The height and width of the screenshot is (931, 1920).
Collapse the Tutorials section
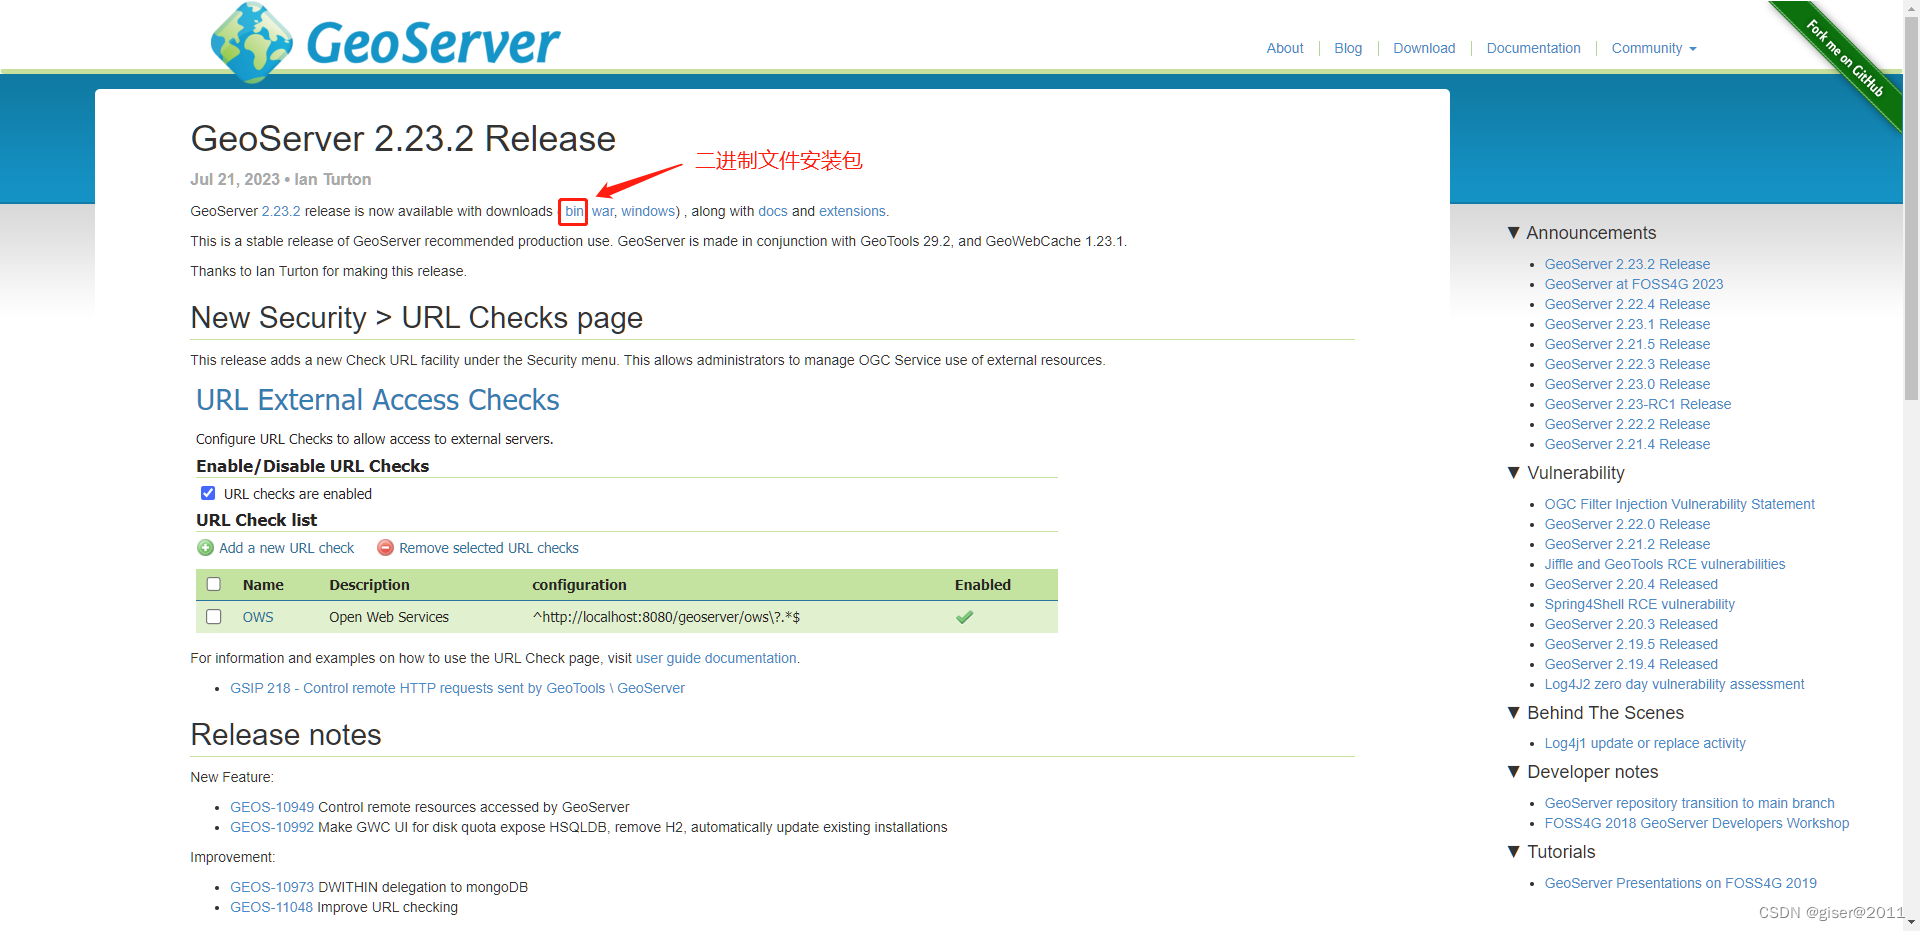pyautogui.click(x=1514, y=851)
